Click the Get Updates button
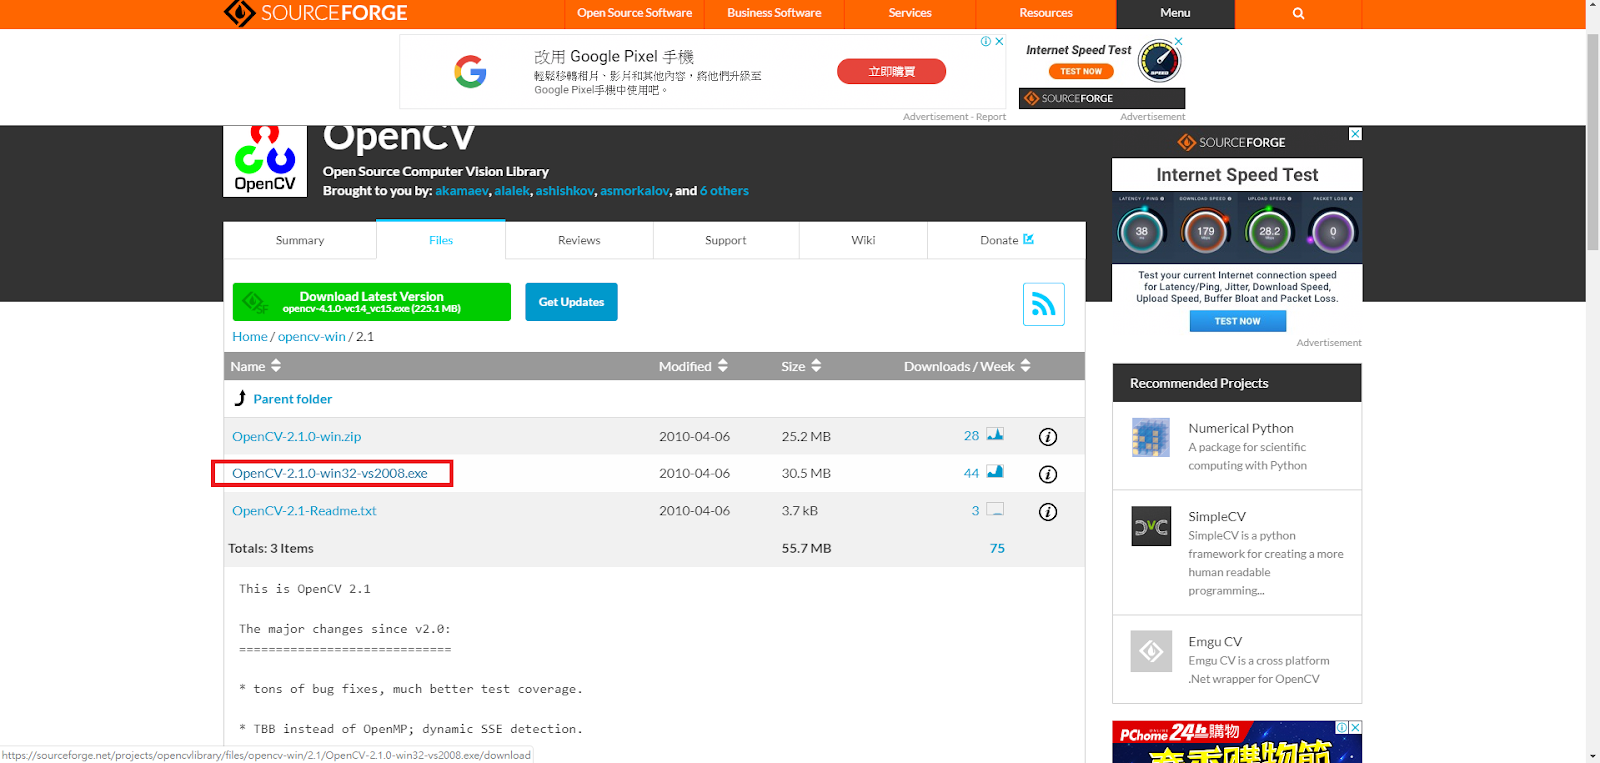The height and width of the screenshot is (763, 1600). pyautogui.click(x=571, y=302)
